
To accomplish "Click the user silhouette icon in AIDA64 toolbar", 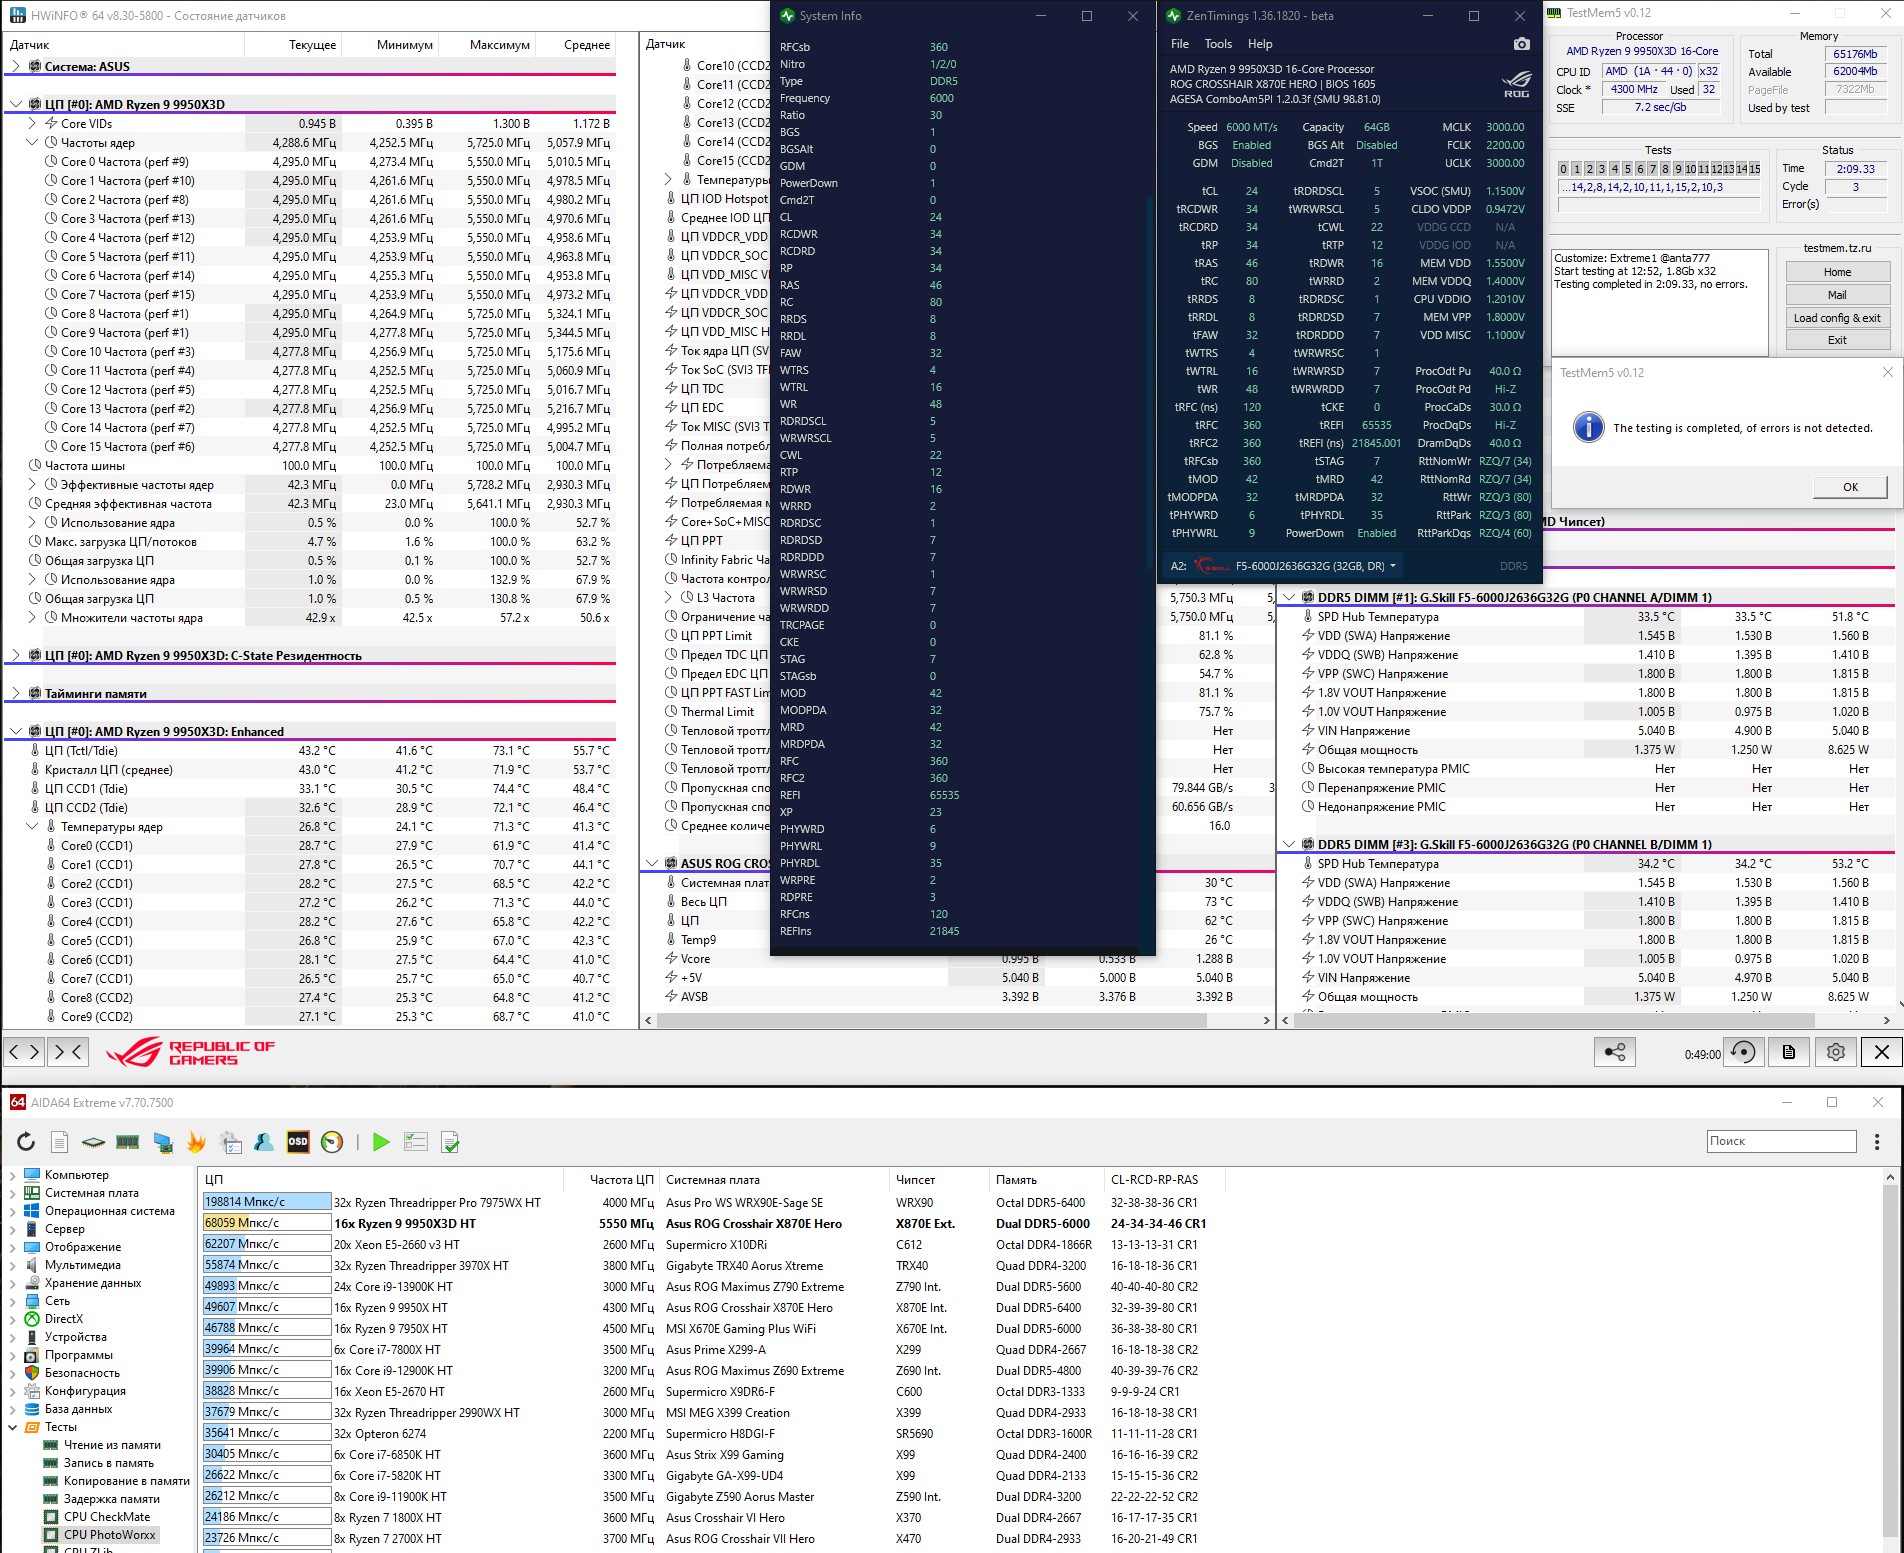I will point(265,1141).
